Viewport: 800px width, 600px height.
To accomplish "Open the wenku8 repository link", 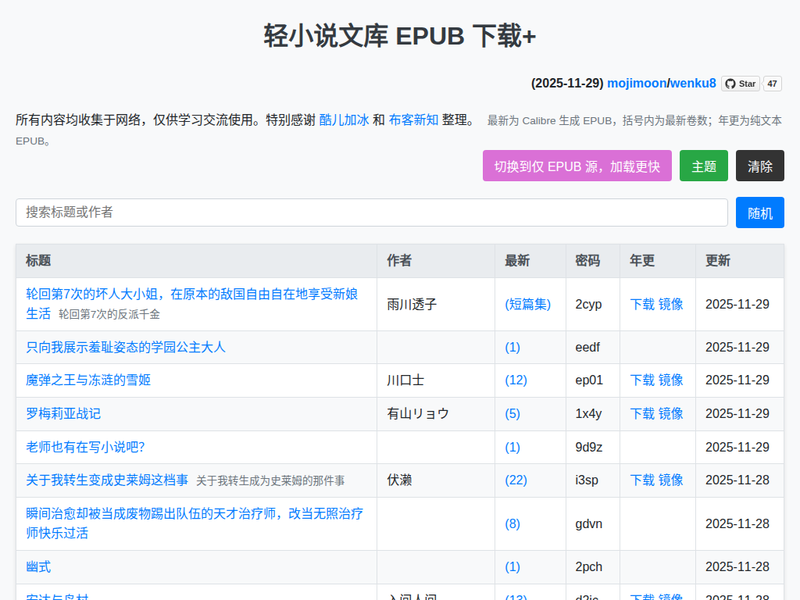I will coord(693,83).
